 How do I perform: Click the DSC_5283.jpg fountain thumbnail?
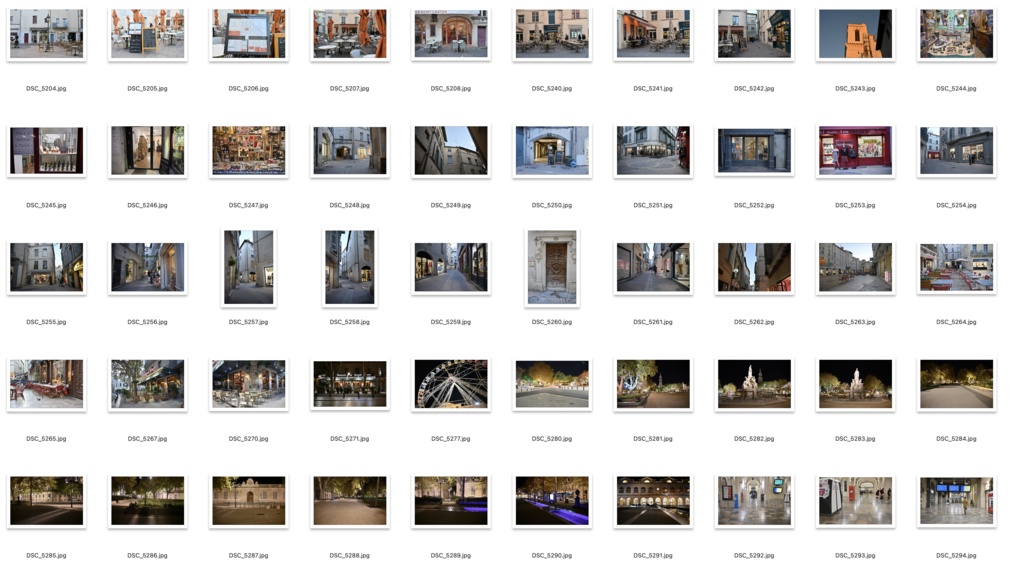(x=856, y=384)
